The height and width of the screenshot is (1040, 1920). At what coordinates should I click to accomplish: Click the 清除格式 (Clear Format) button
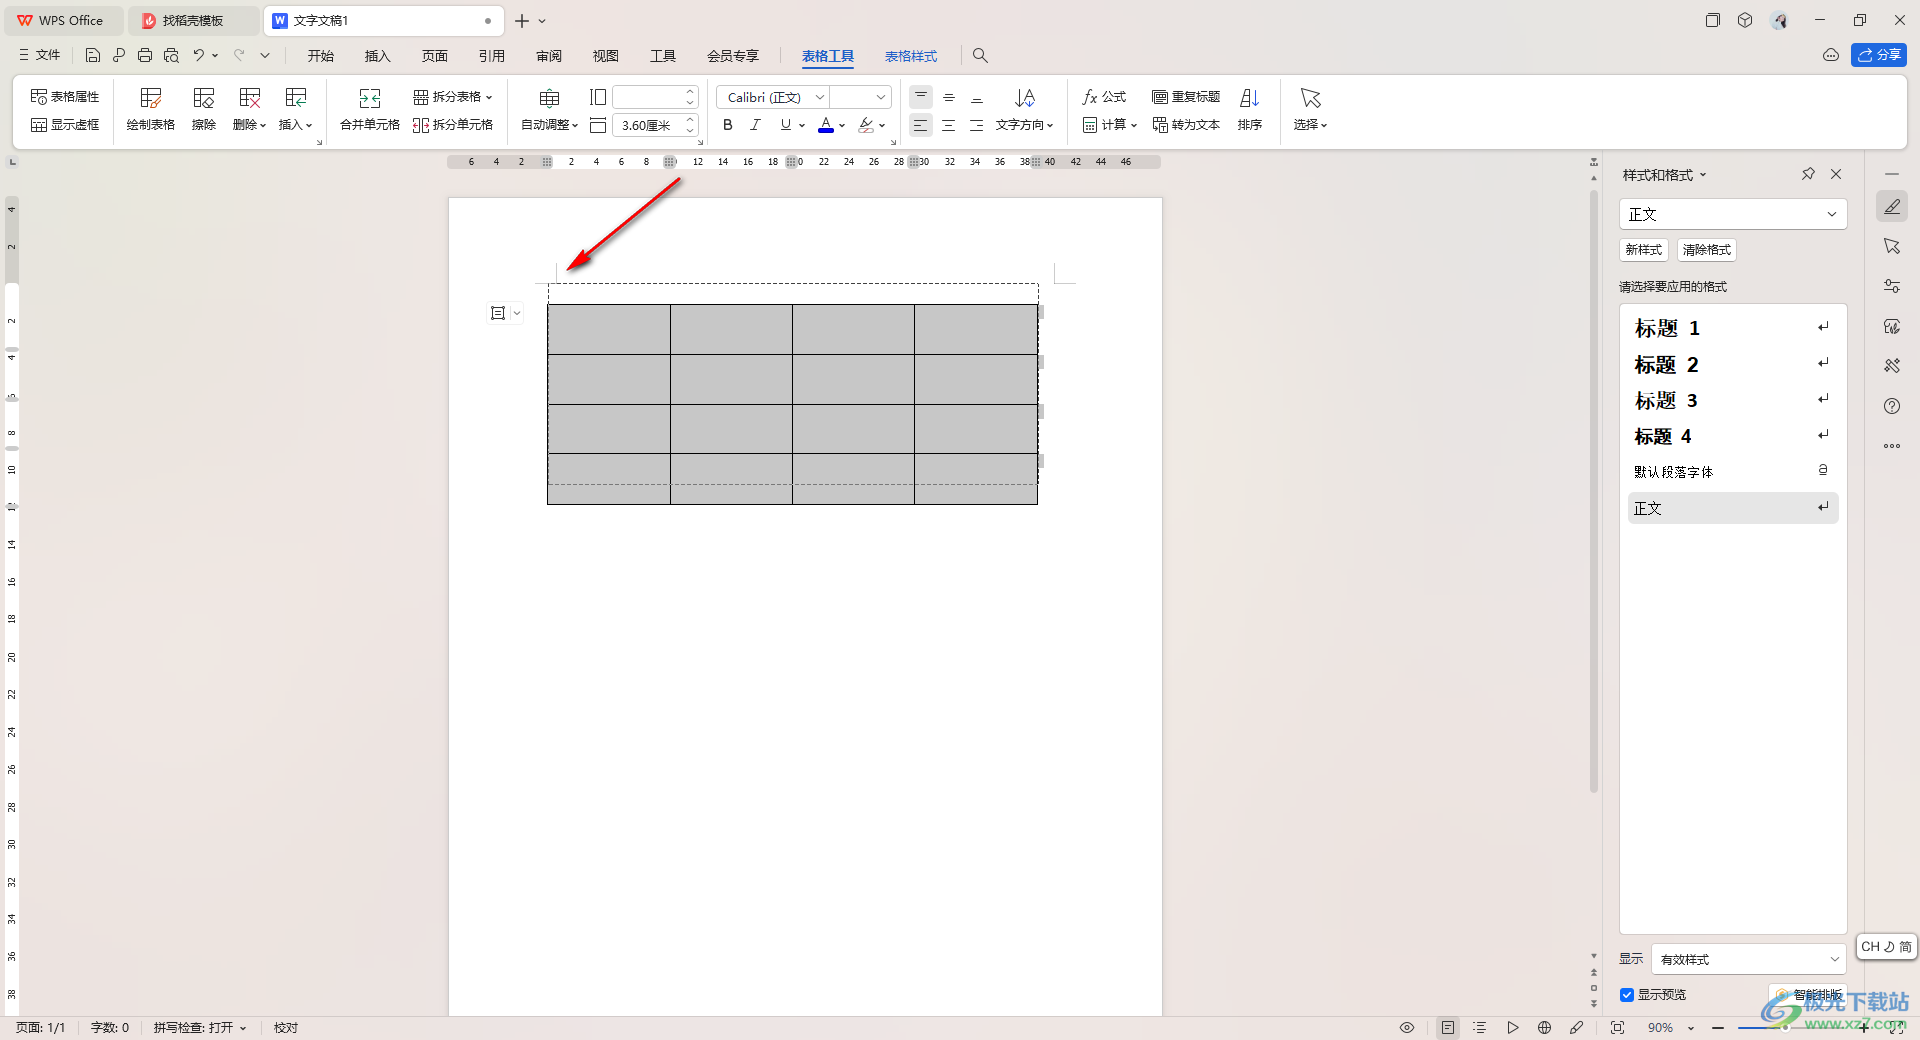[x=1707, y=250]
